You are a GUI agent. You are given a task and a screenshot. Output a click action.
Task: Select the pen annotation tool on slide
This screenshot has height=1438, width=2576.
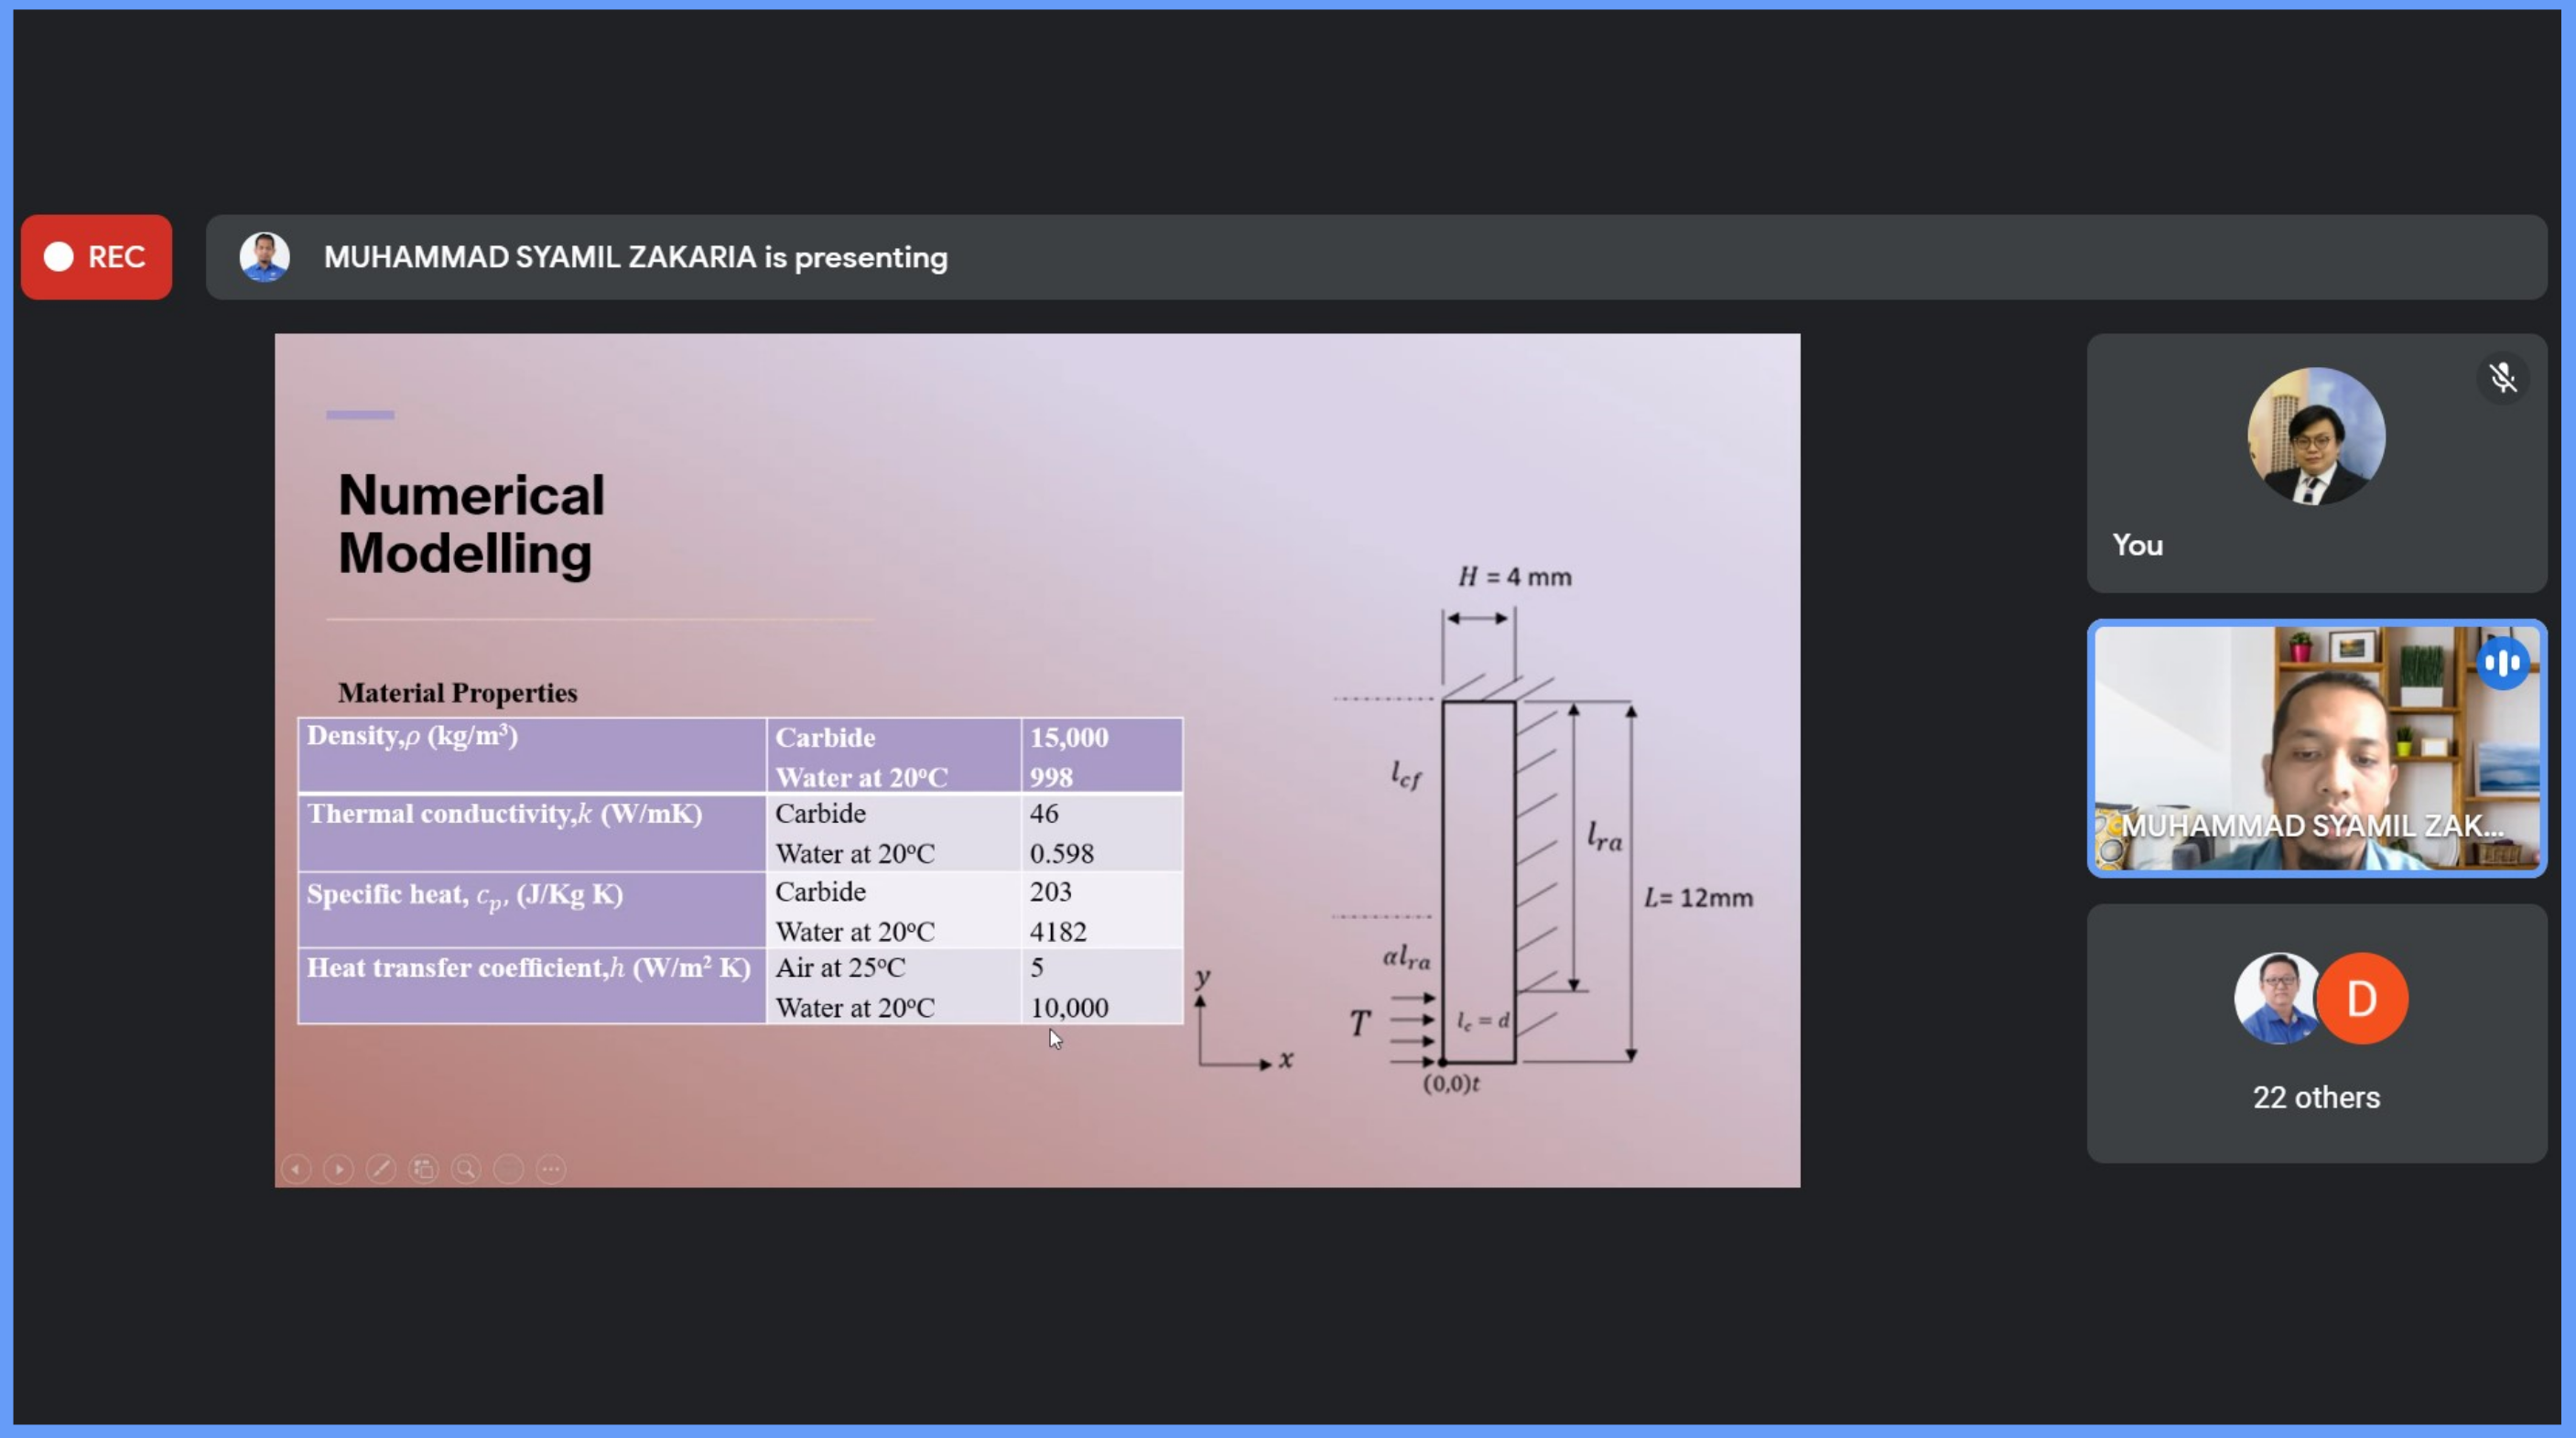[381, 1168]
